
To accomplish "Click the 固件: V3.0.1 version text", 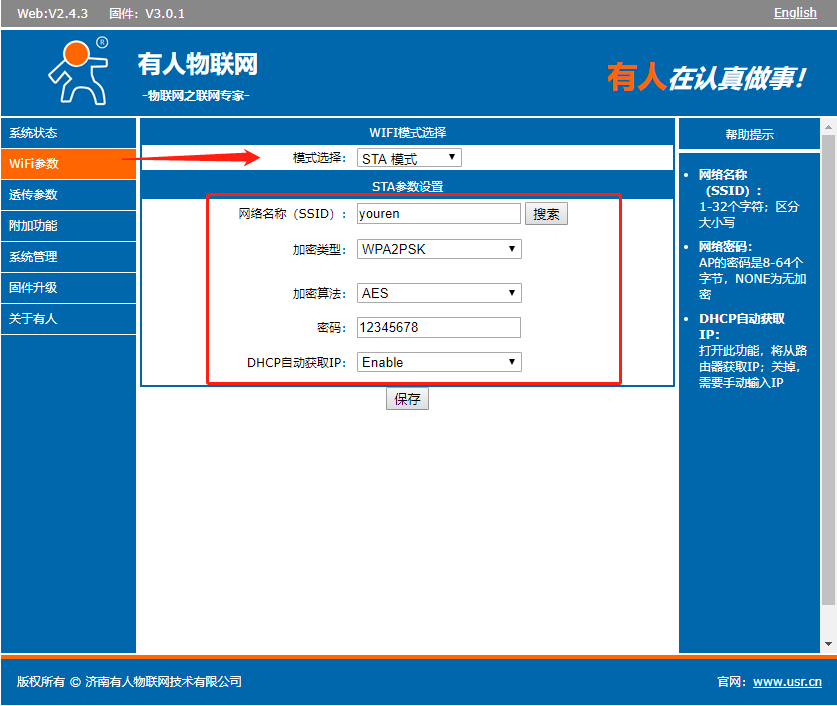I will click(147, 13).
